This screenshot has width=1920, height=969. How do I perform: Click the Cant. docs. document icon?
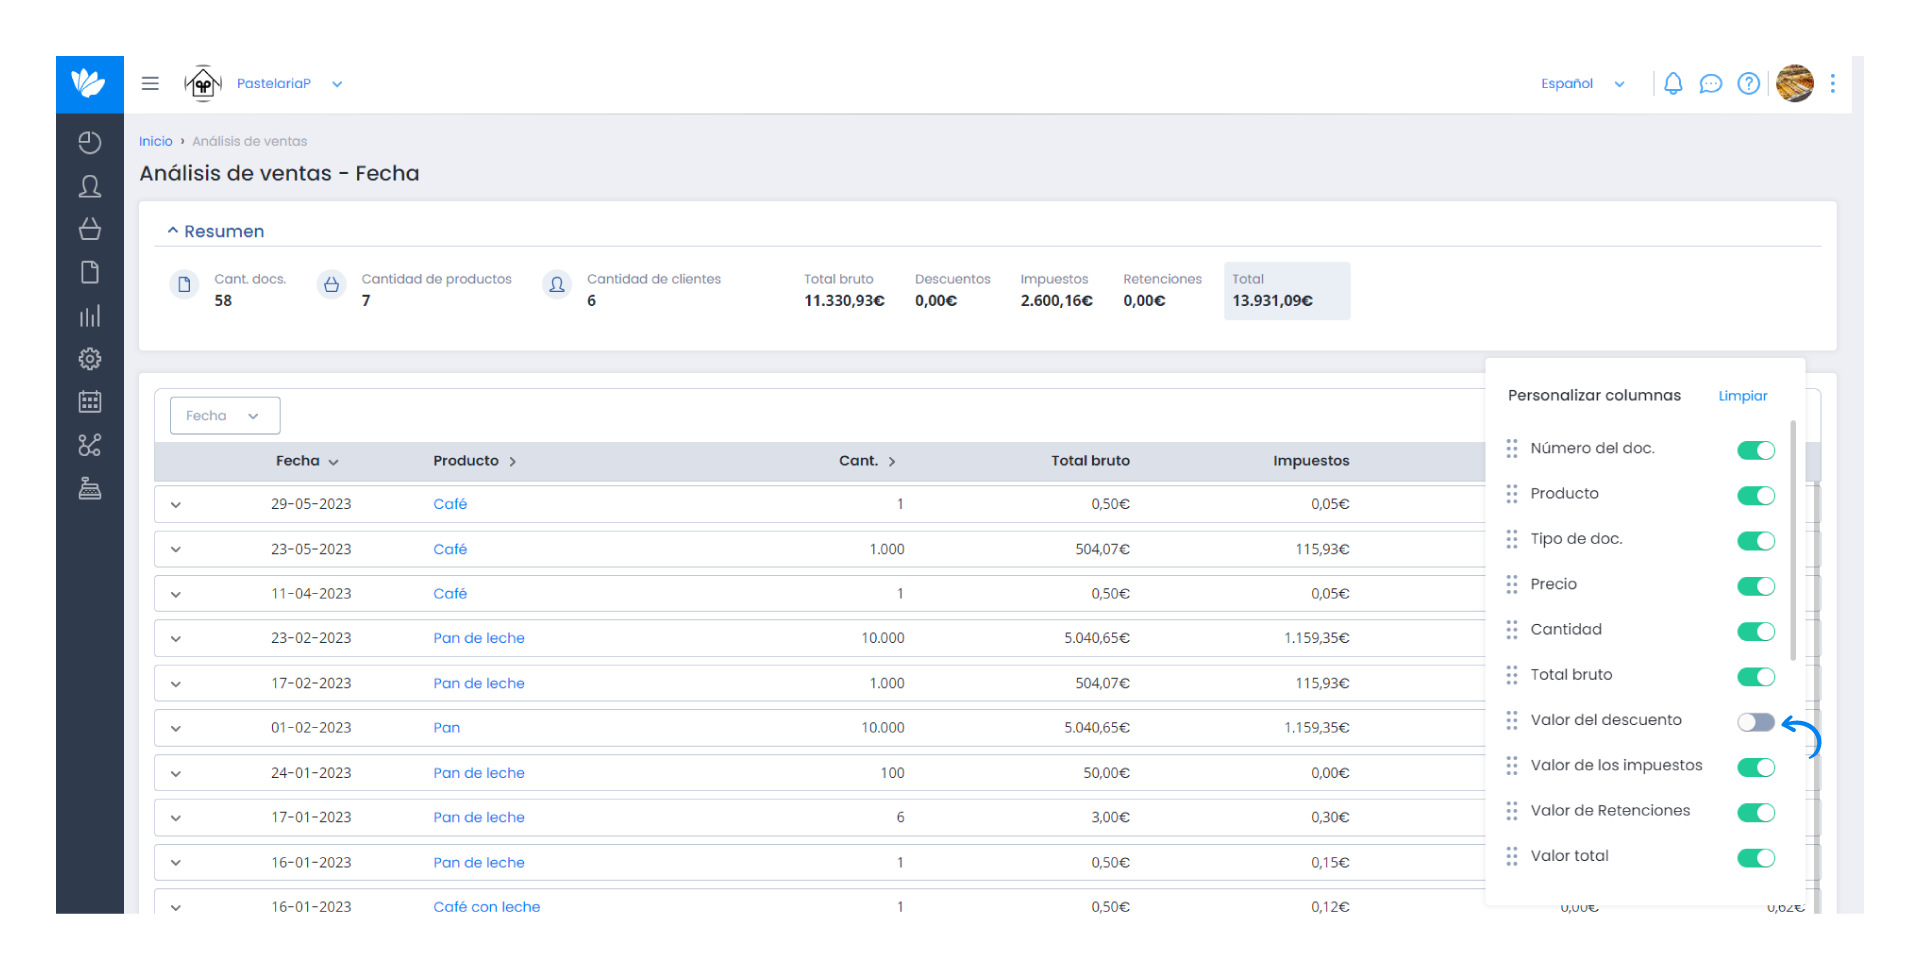tap(184, 285)
